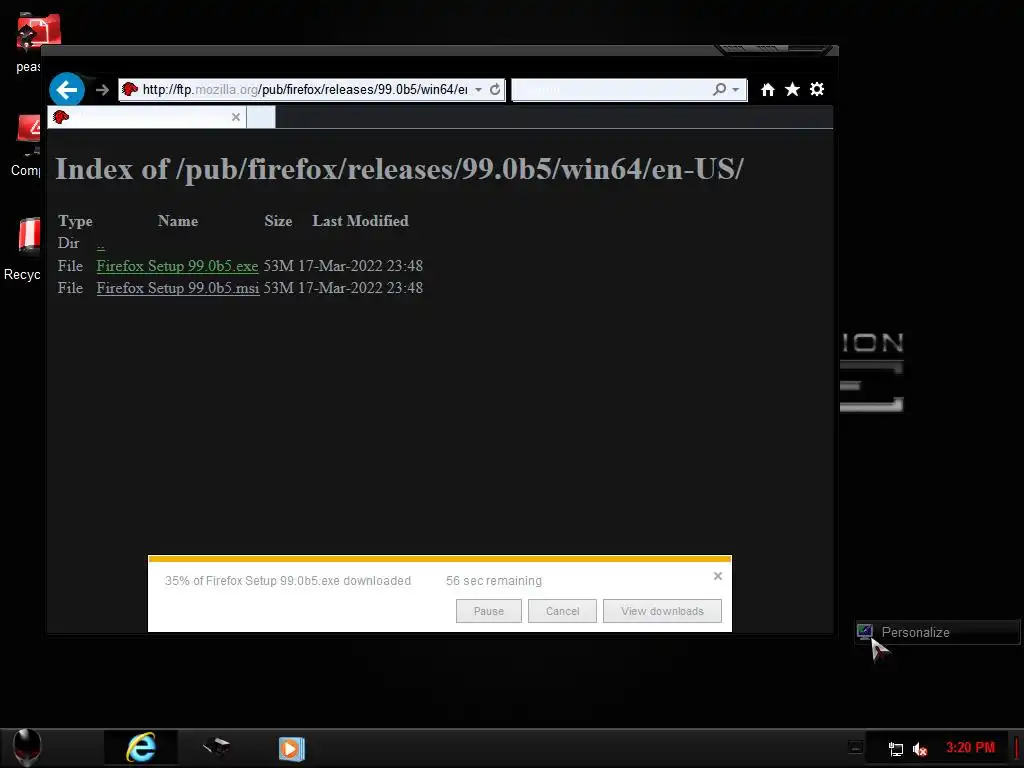
Task: Open the search provider dropdown arrow
Action: [x=736, y=89]
